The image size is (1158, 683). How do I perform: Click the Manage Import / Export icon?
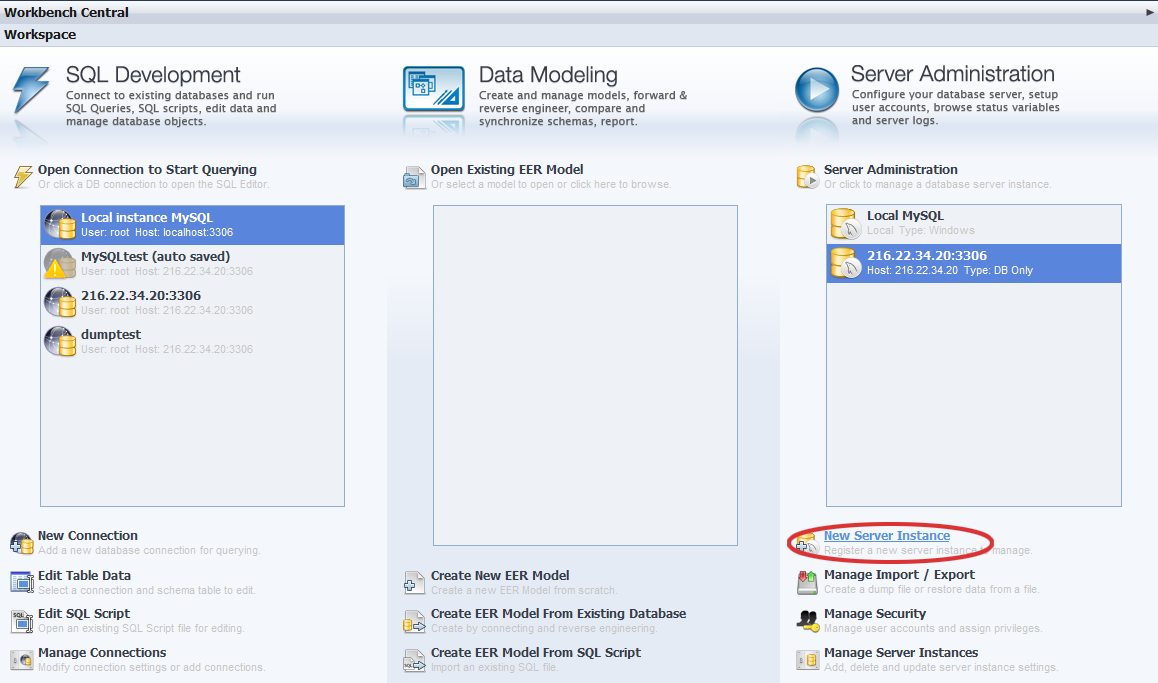click(x=807, y=582)
